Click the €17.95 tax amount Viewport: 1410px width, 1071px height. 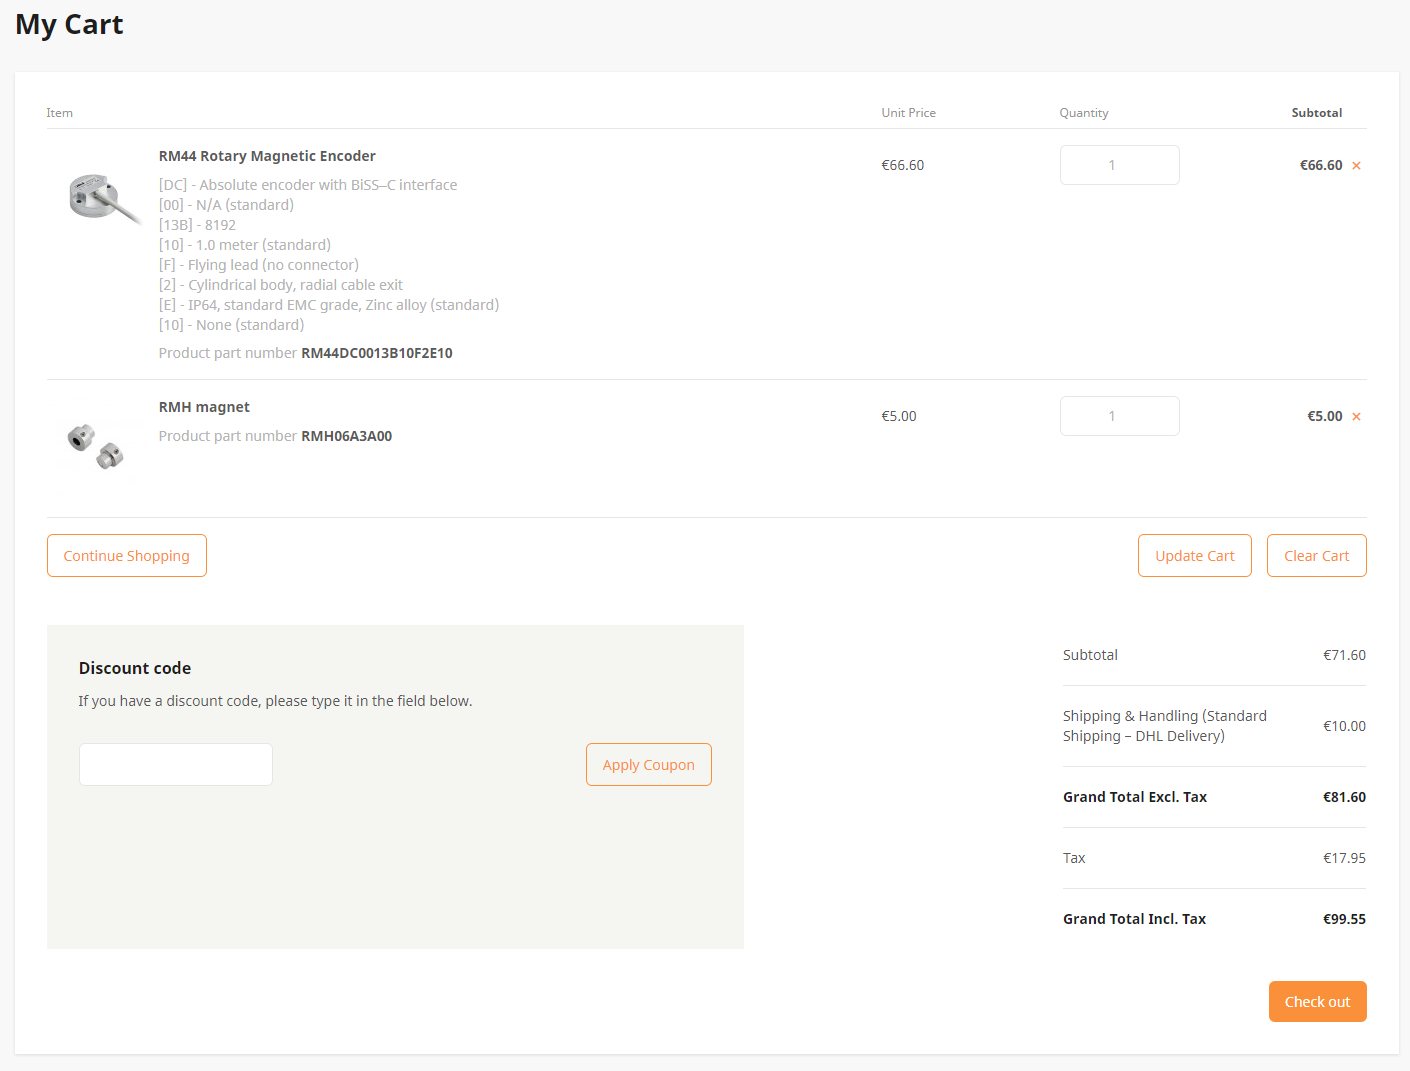(x=1344, y=858)
